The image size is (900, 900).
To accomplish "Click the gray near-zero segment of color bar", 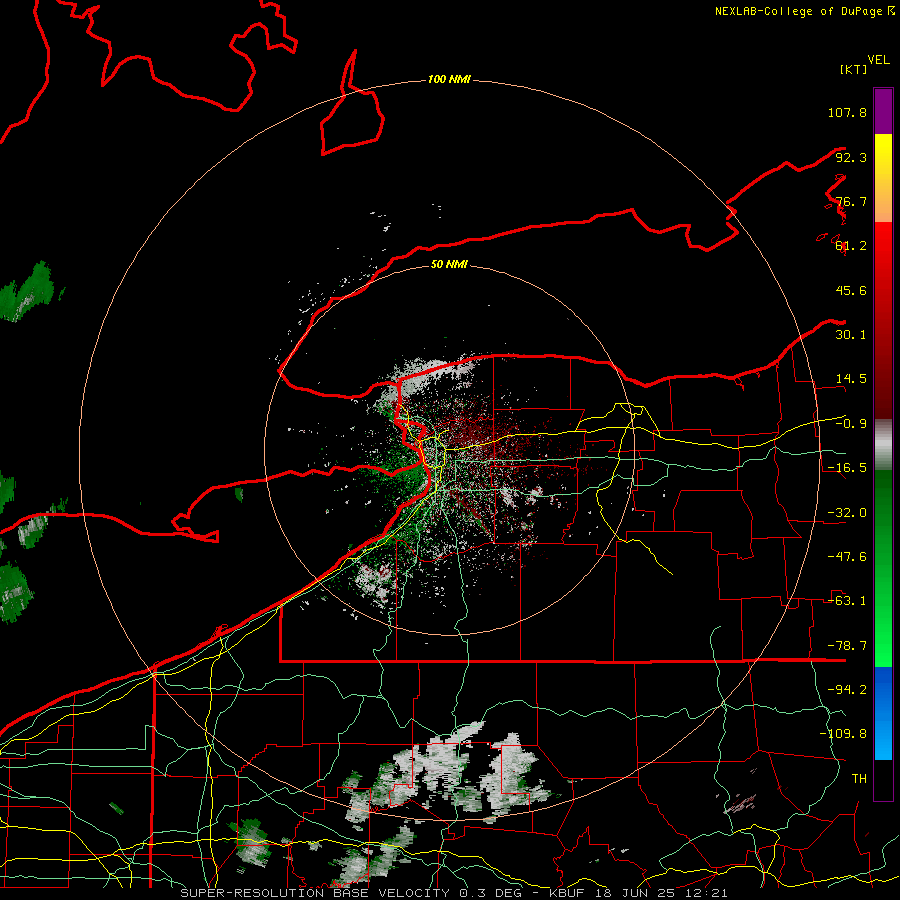I will coord(883,445).
